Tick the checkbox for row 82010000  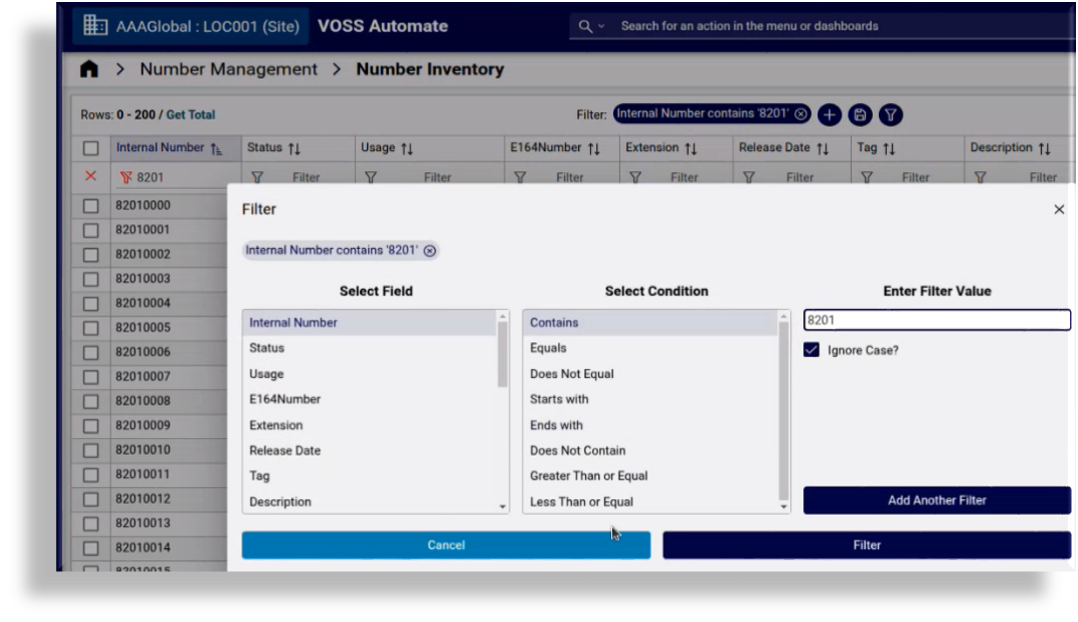91,205
